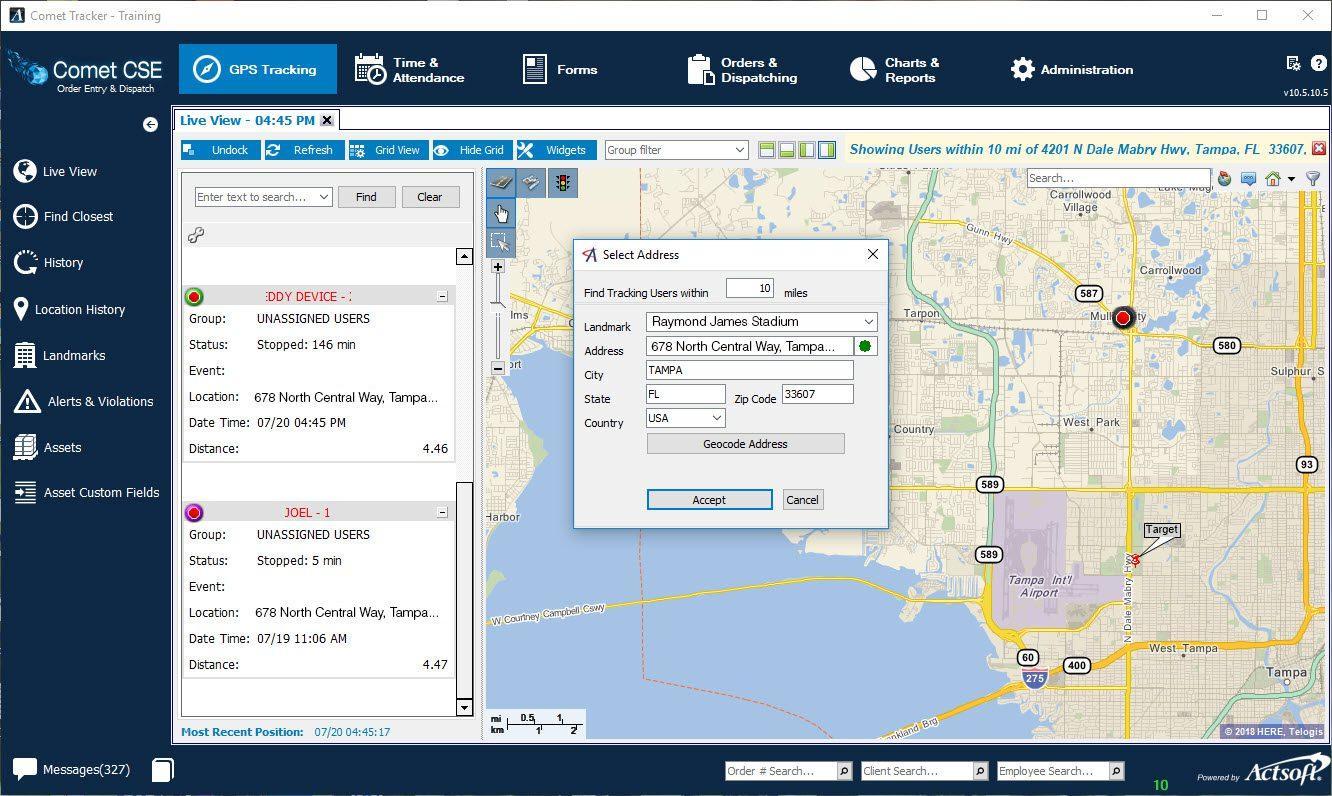Image resolution: width=1332 pixels, height=796 pixels.
Task: Select the right-docked grid layout icon
Action: coord(827,150)
